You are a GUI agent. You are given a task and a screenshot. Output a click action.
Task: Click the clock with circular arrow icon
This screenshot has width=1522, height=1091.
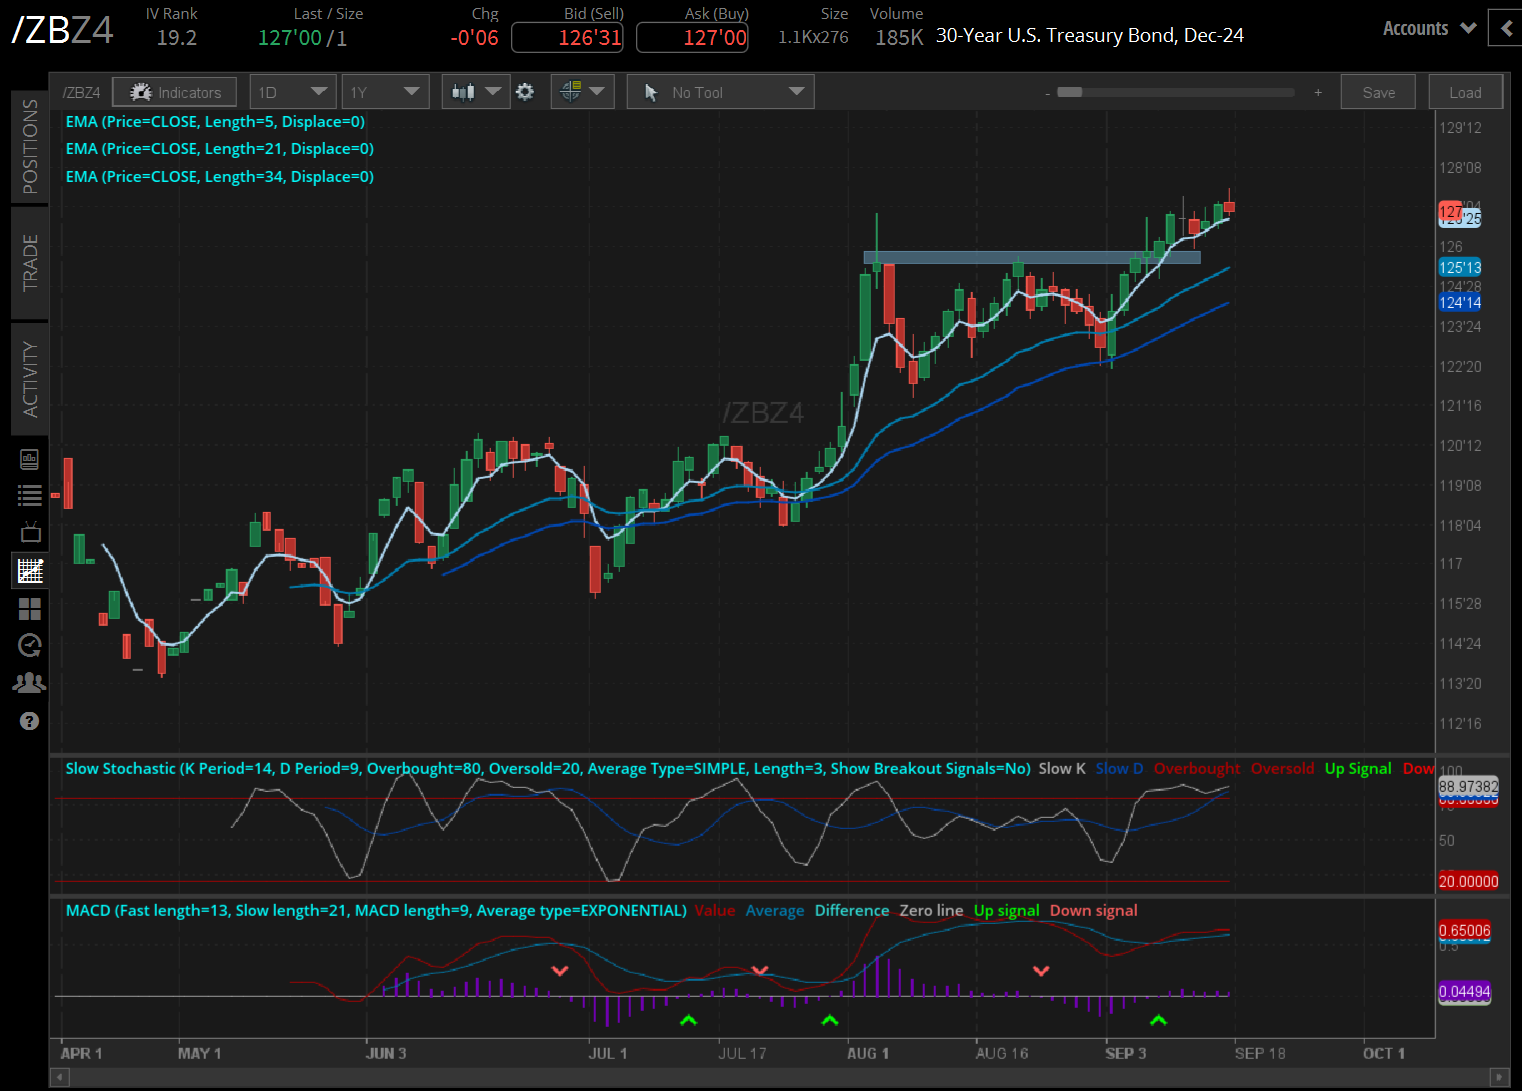pyautogui.click(x=30, y=646)
